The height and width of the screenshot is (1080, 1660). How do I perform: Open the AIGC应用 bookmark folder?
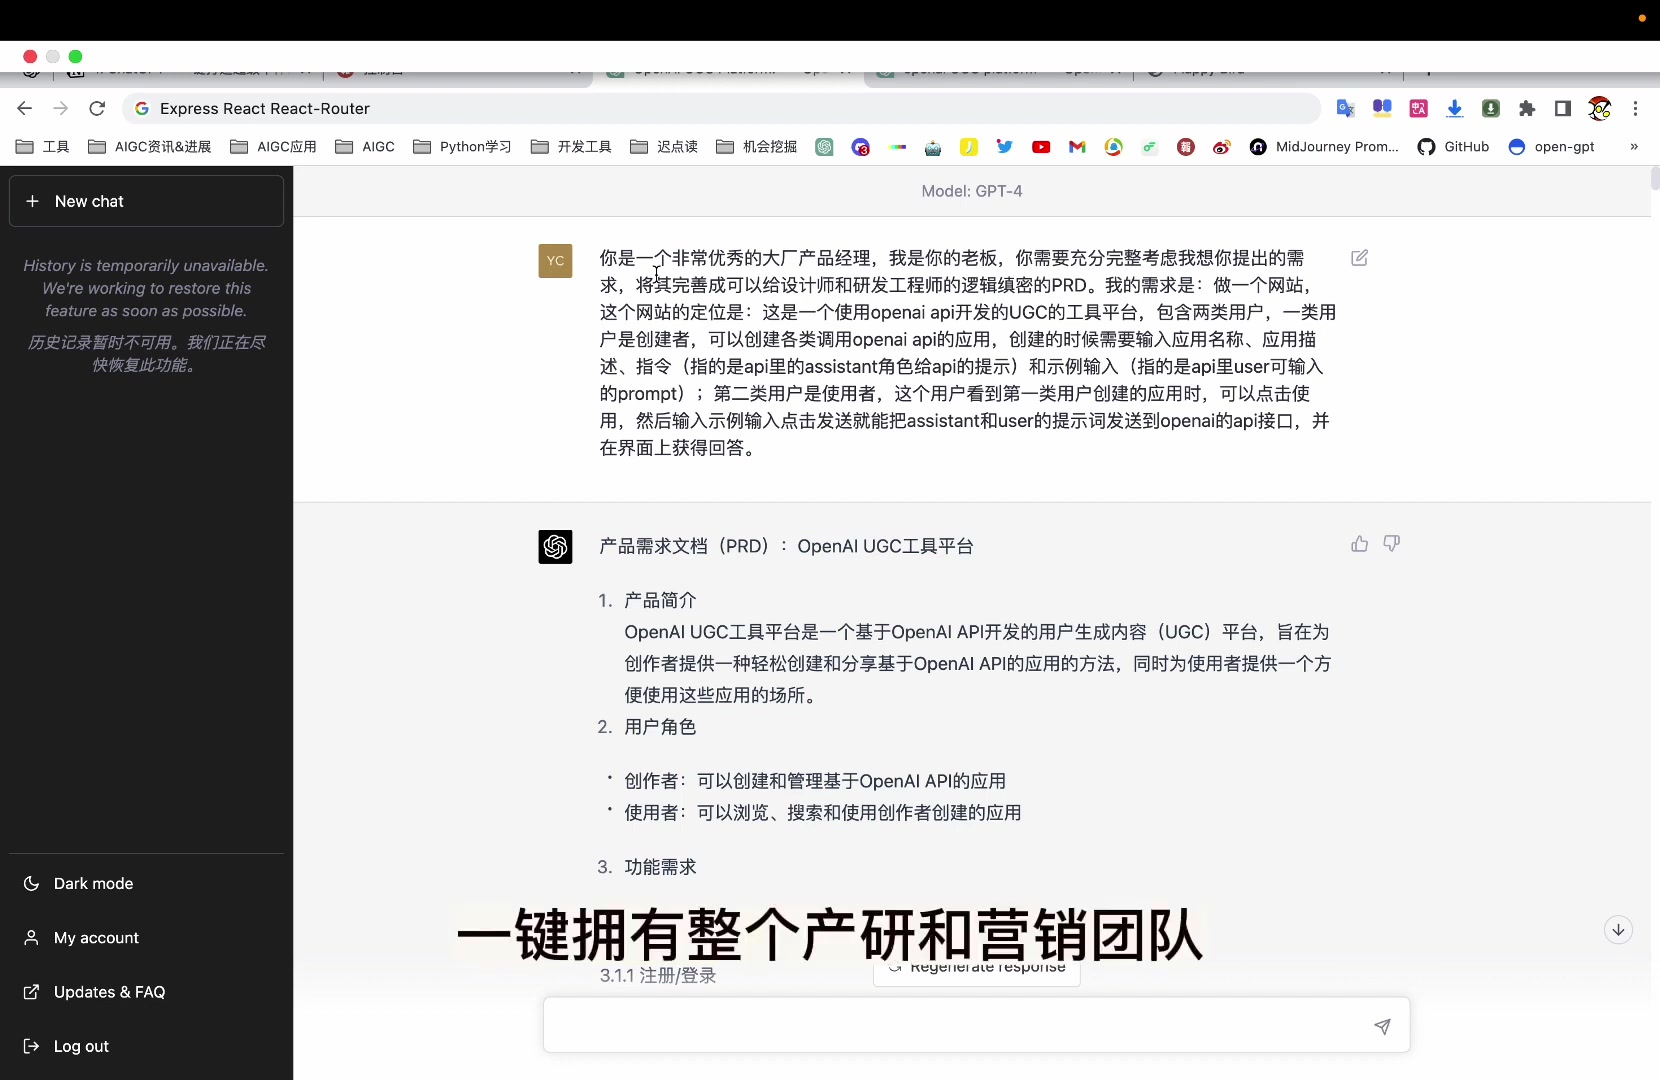(273, 147)
